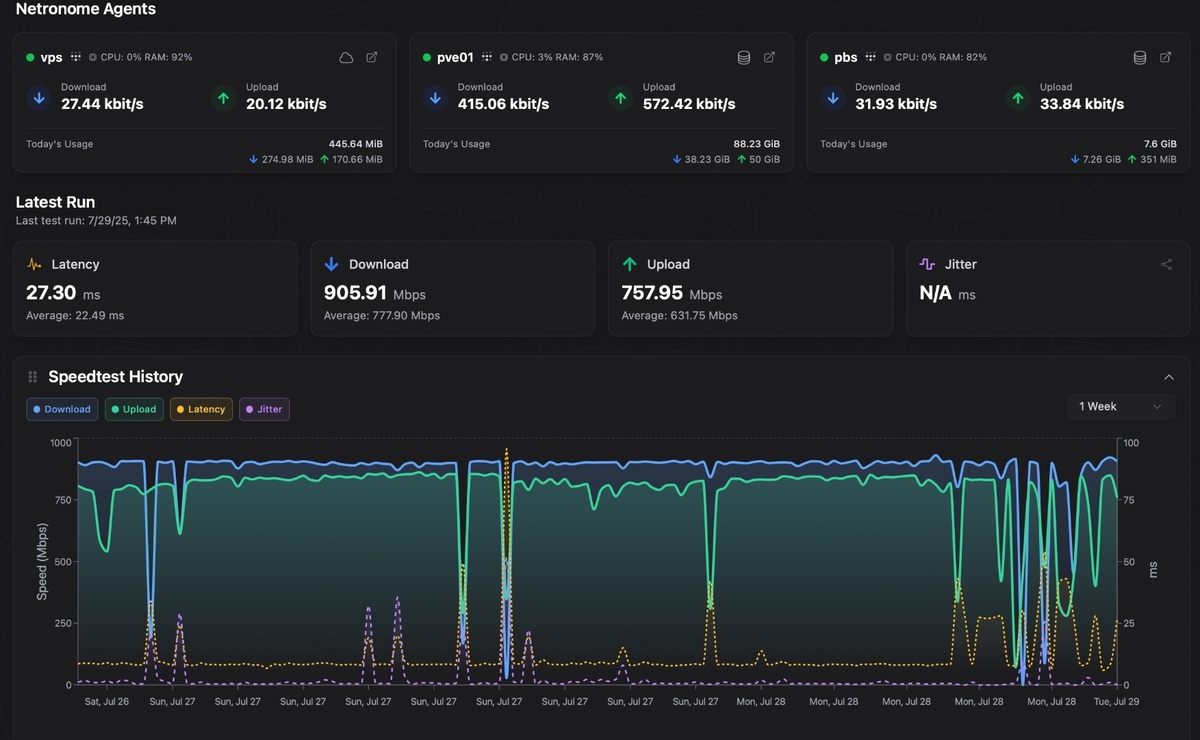Image resolution: width=1200 pixels, height=740 pixels.
Task: Grab the Speedtest History drag handle icon
Action: pyautogui.click(x=33, y=377)
